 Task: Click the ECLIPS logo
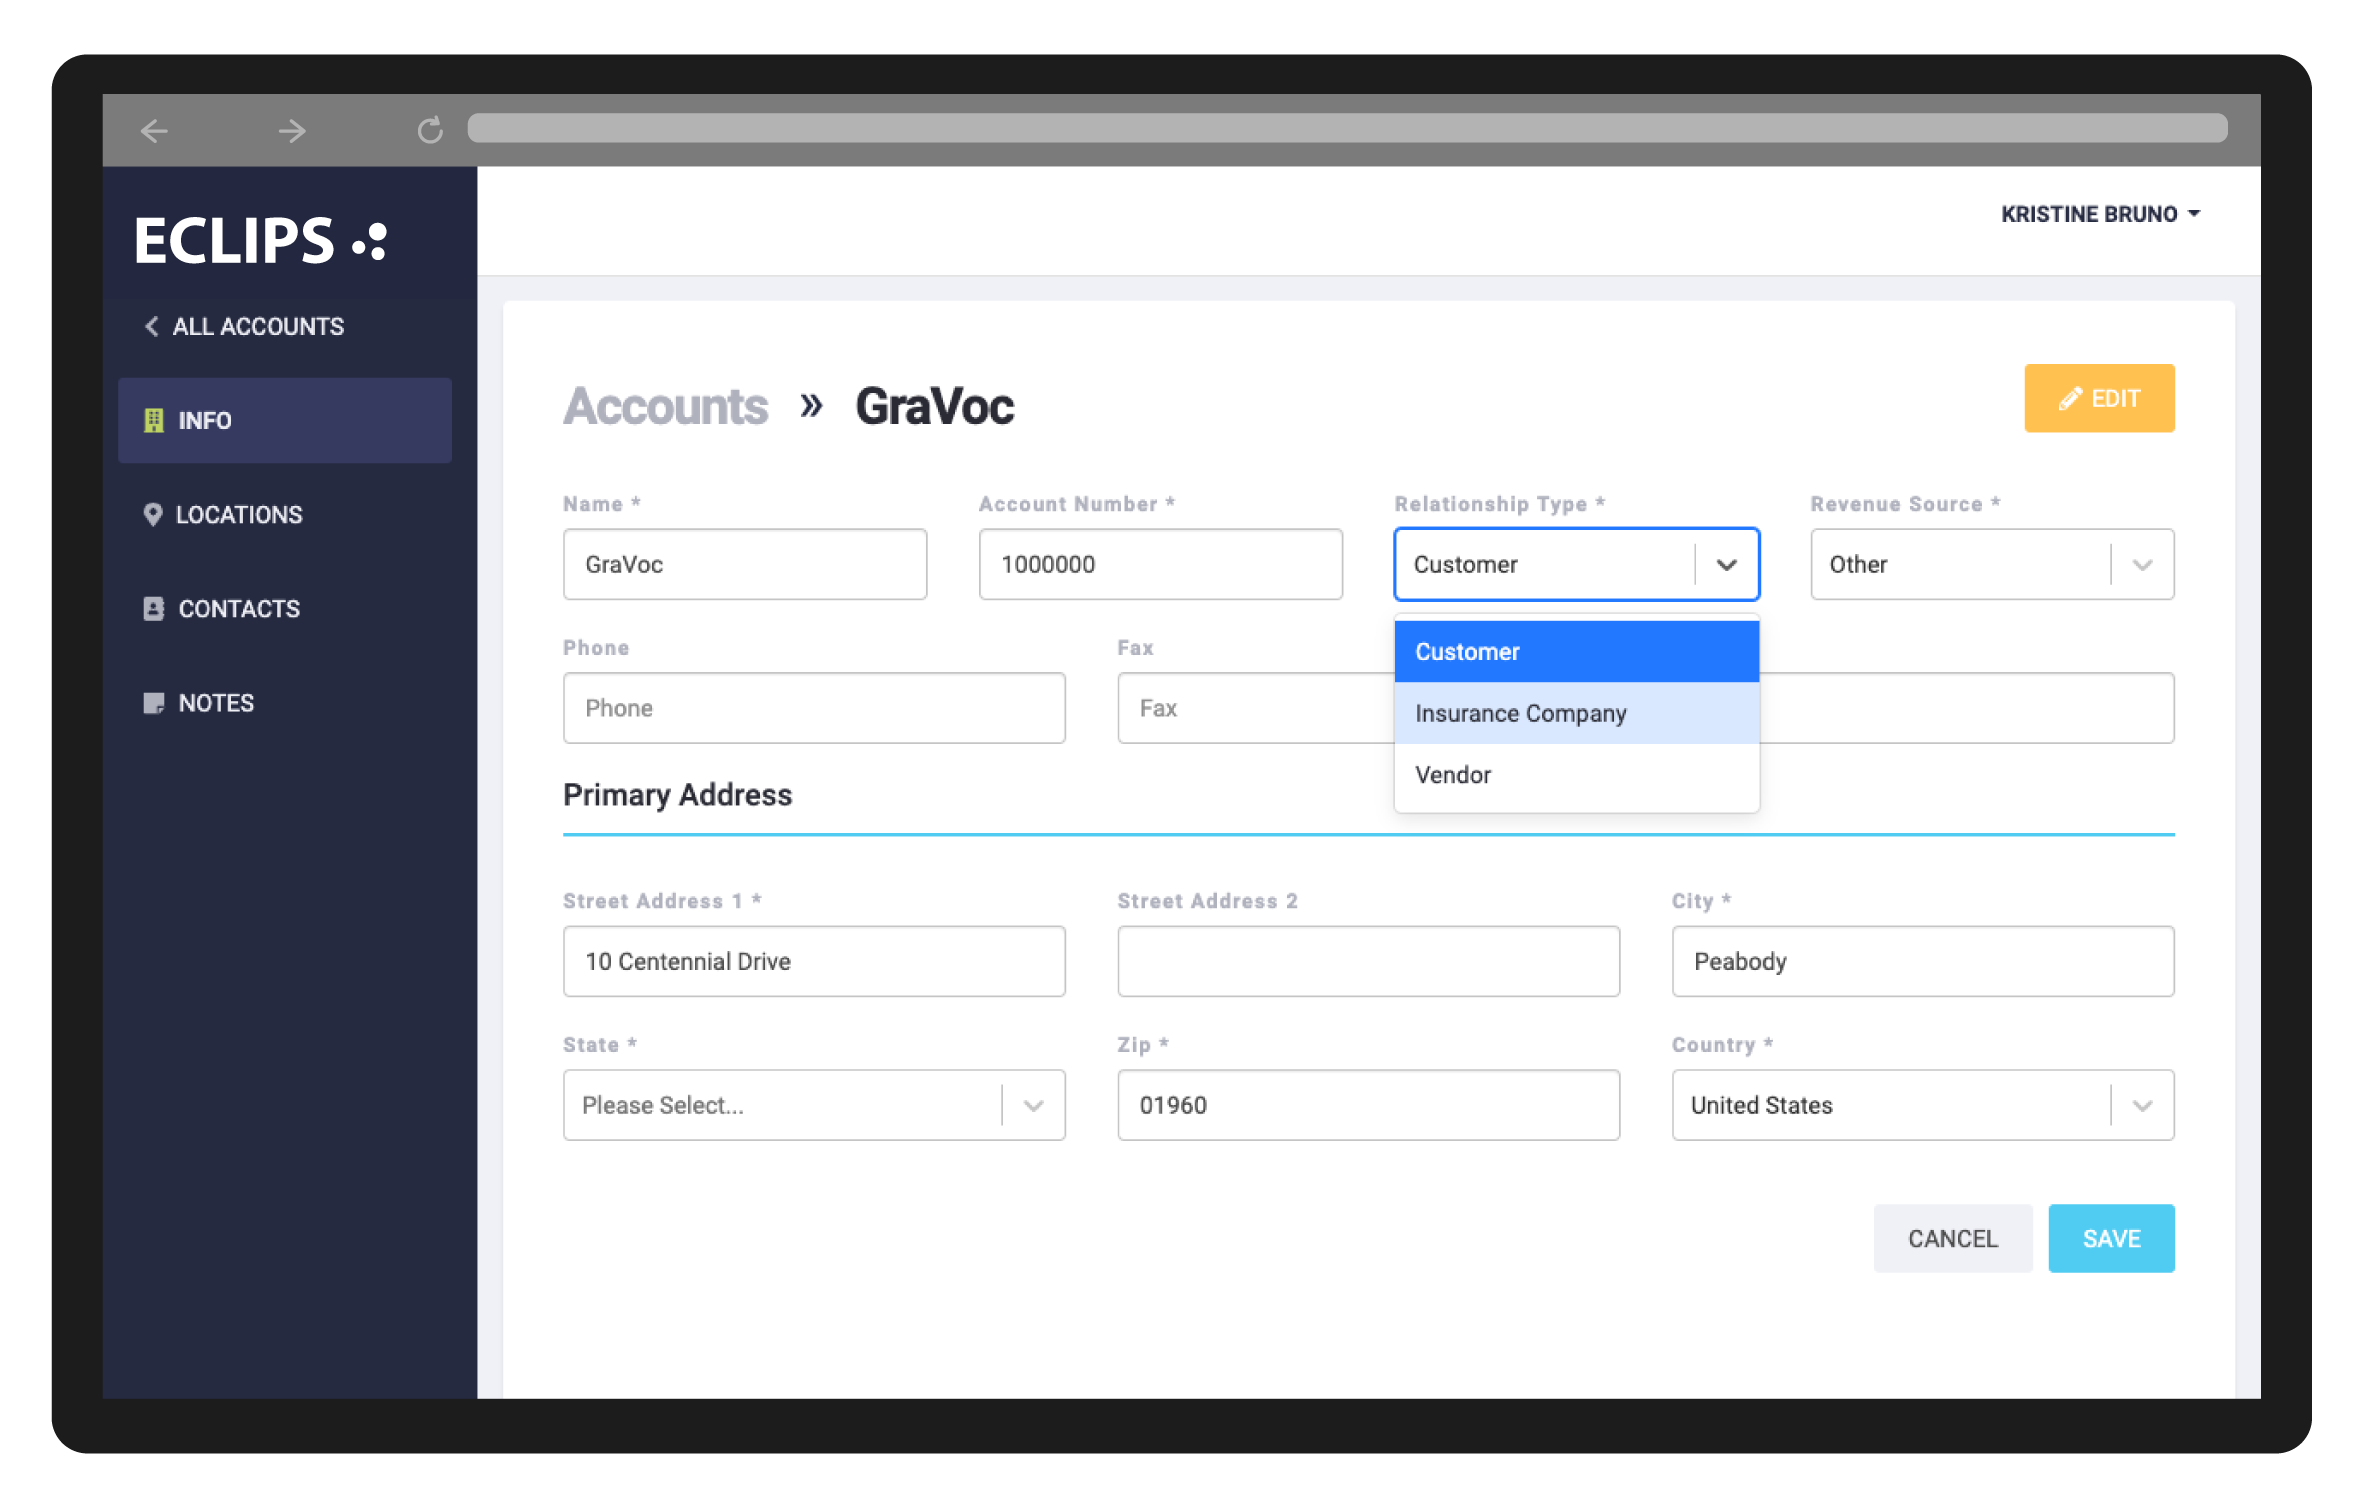(x=261, y=241)
